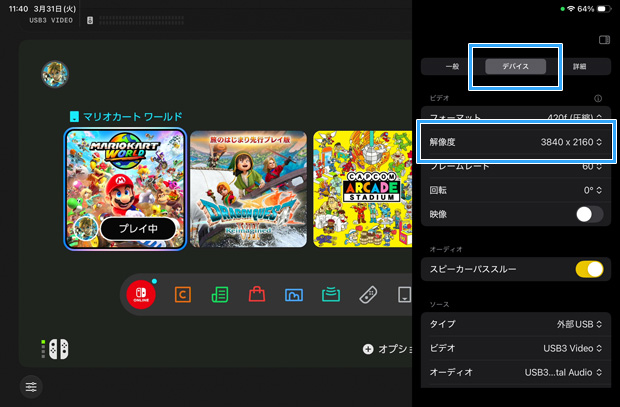
Task: Click the sliders settings button at bottom left
Action: point(33,386)
